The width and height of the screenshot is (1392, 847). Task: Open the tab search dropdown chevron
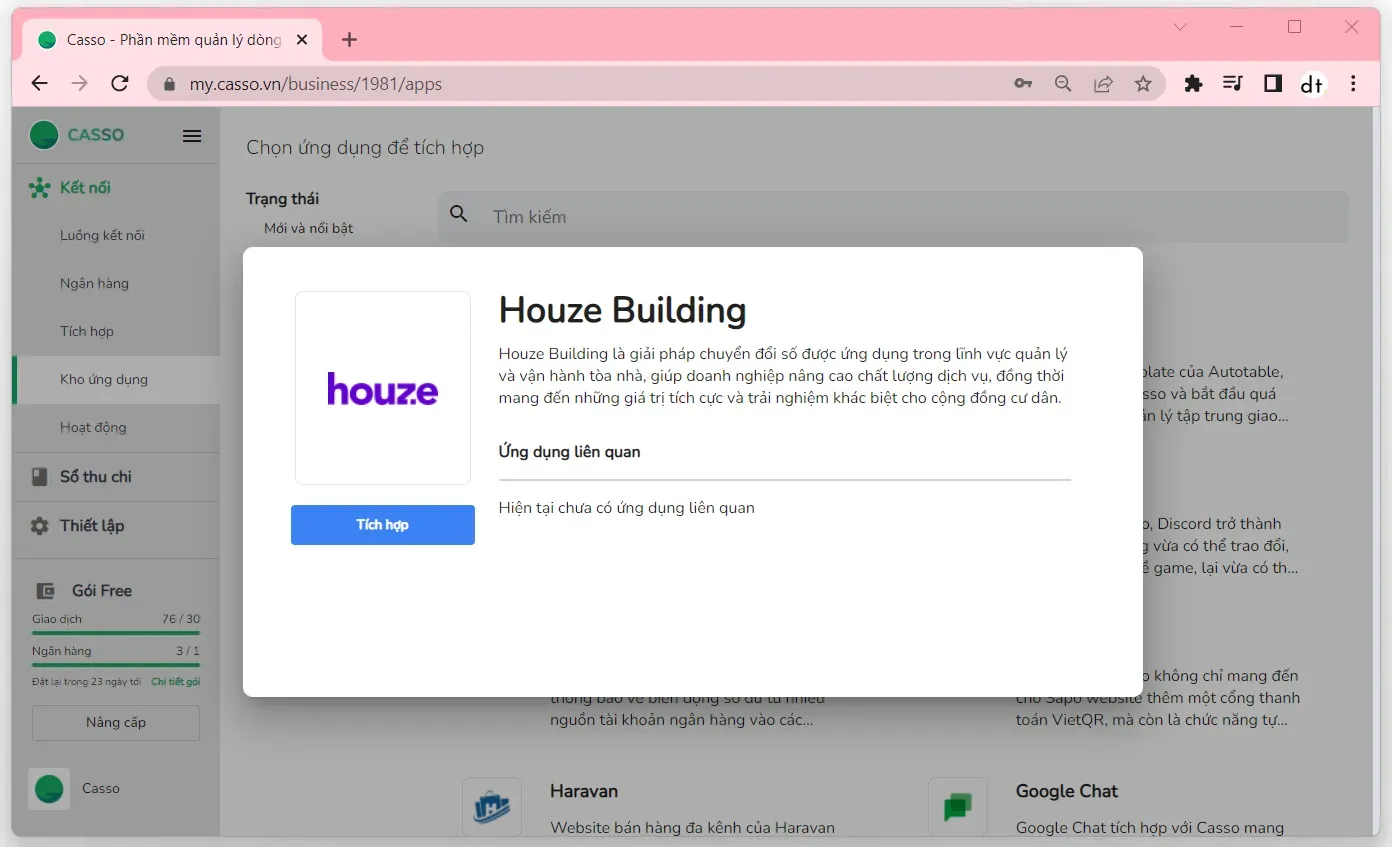tap(1180, 27)
